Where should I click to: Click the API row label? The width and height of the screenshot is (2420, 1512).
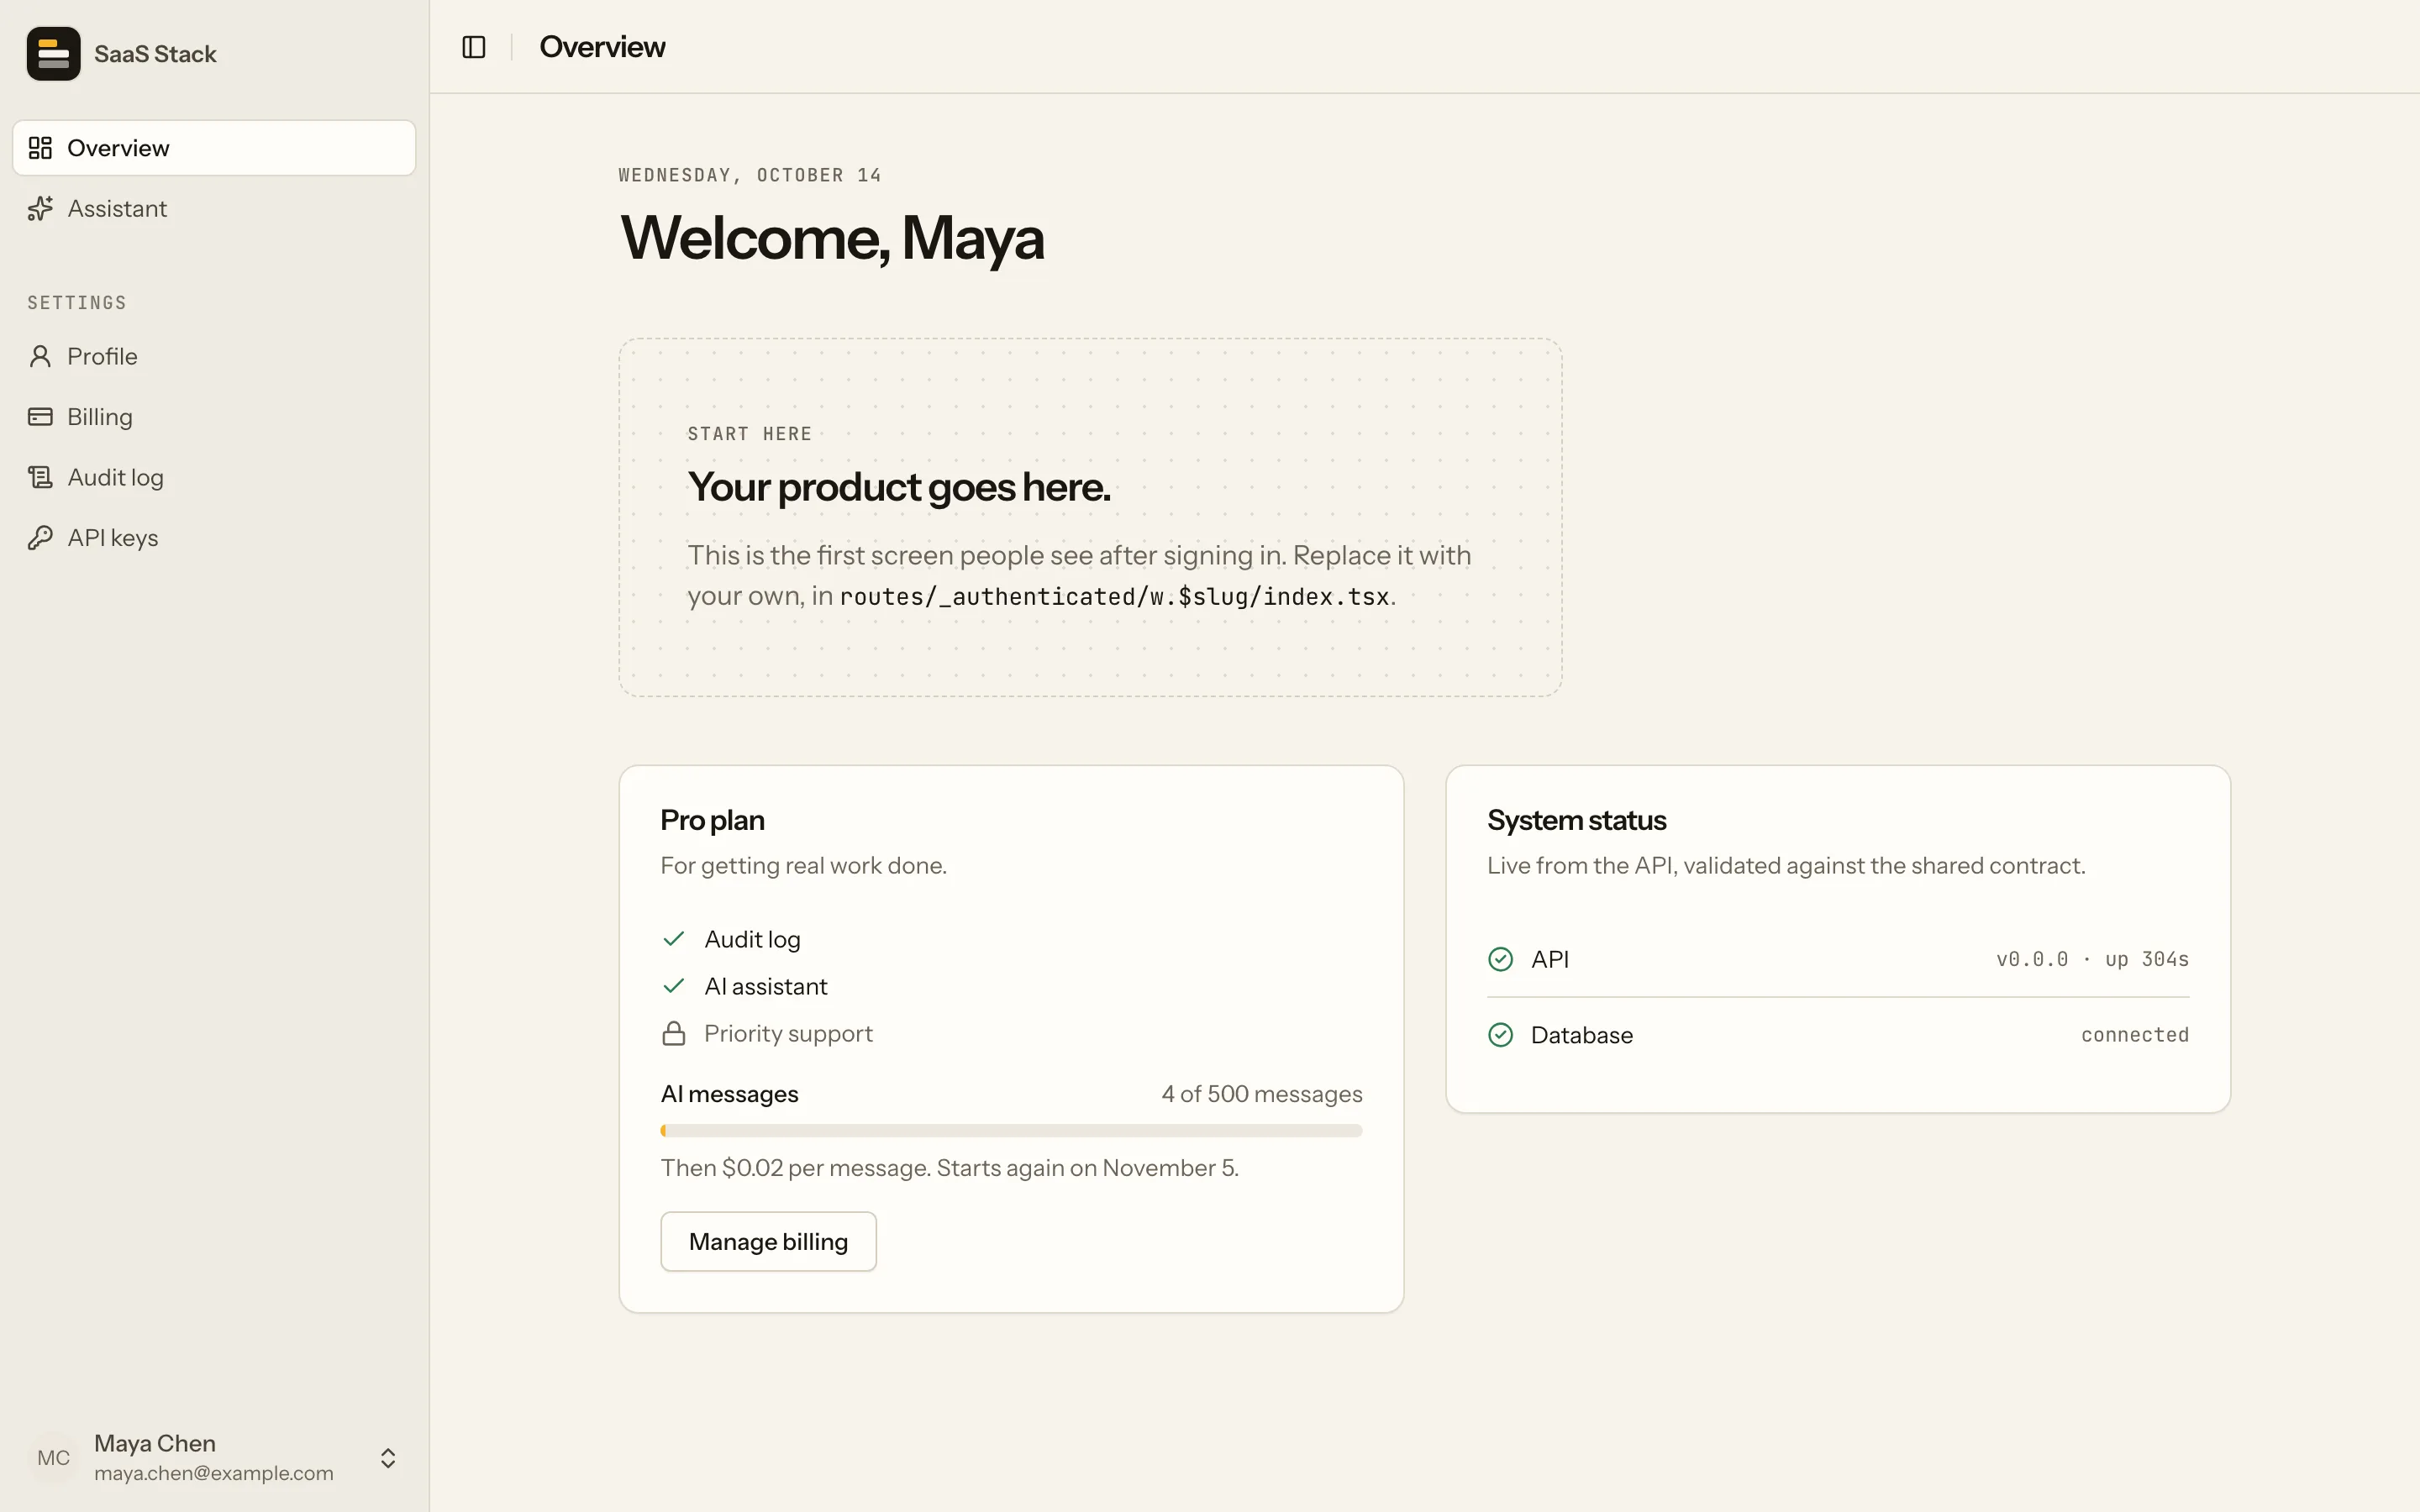pyautogui.click(x=1550, y=959)
